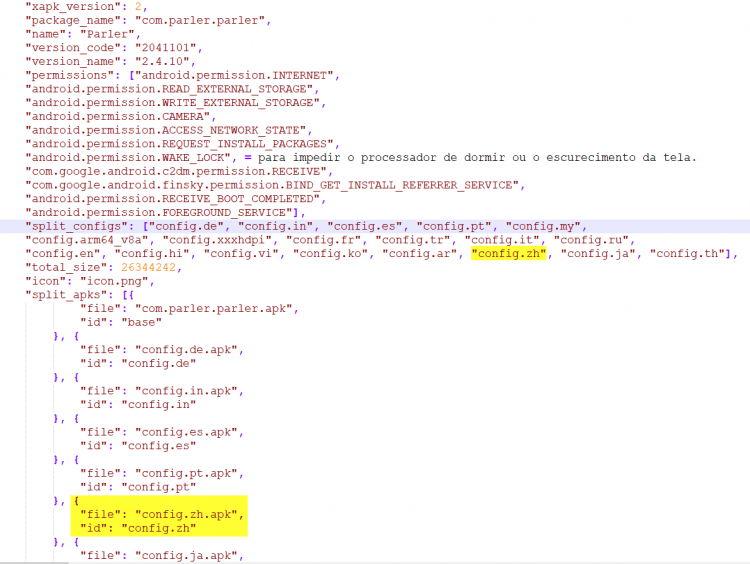Click the "config.pt" id value in split_apks
The image size is (750, 564).
point(159,487)
